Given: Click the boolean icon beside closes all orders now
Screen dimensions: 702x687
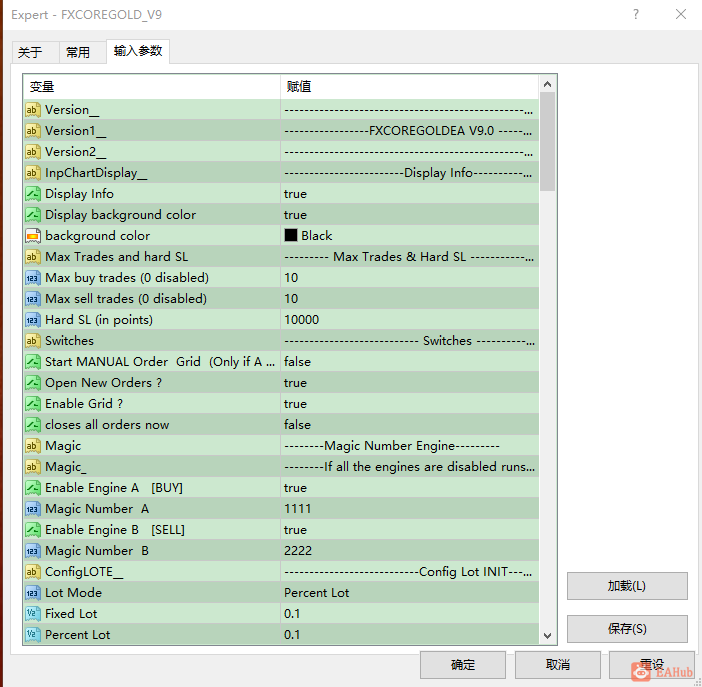Looking at the screenshot, I should 33,425.
